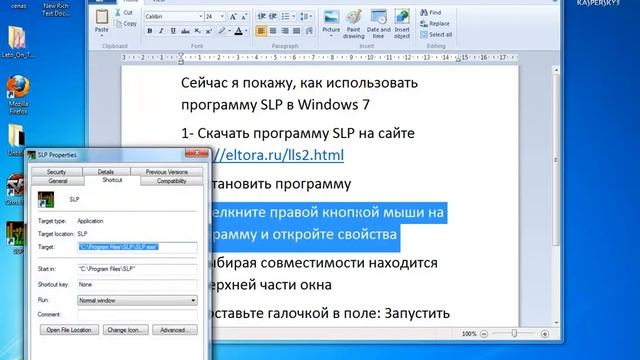Open Find in the Editing group

tap(431, 13)
